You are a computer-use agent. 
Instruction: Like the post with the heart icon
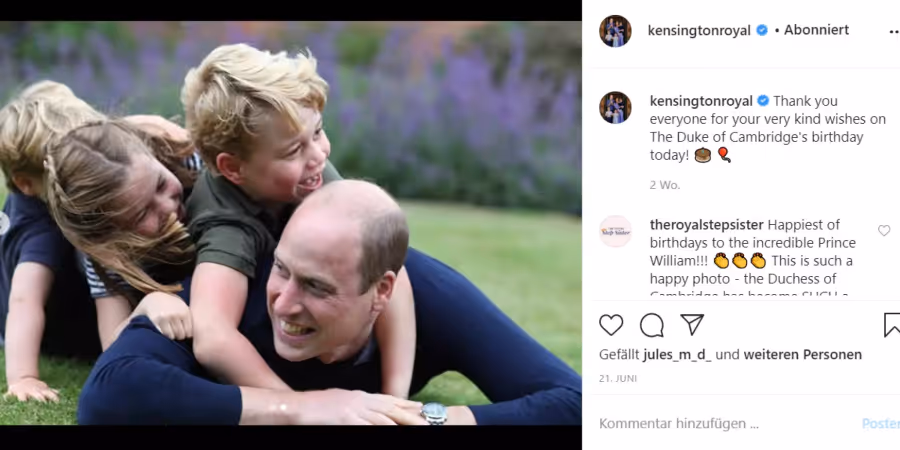[611, 325]
